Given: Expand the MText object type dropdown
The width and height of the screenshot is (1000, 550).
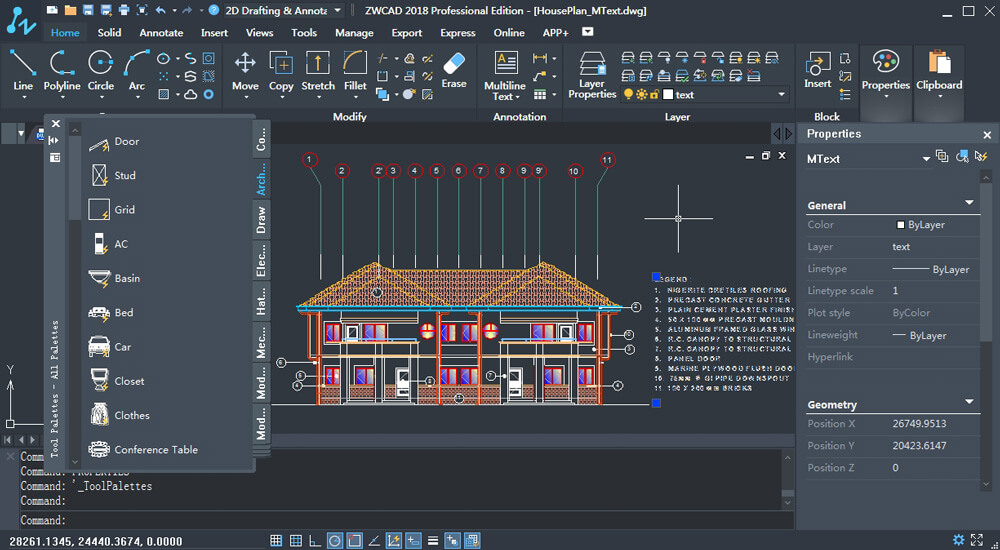Looking at the screenshot, I should [926, 158].
